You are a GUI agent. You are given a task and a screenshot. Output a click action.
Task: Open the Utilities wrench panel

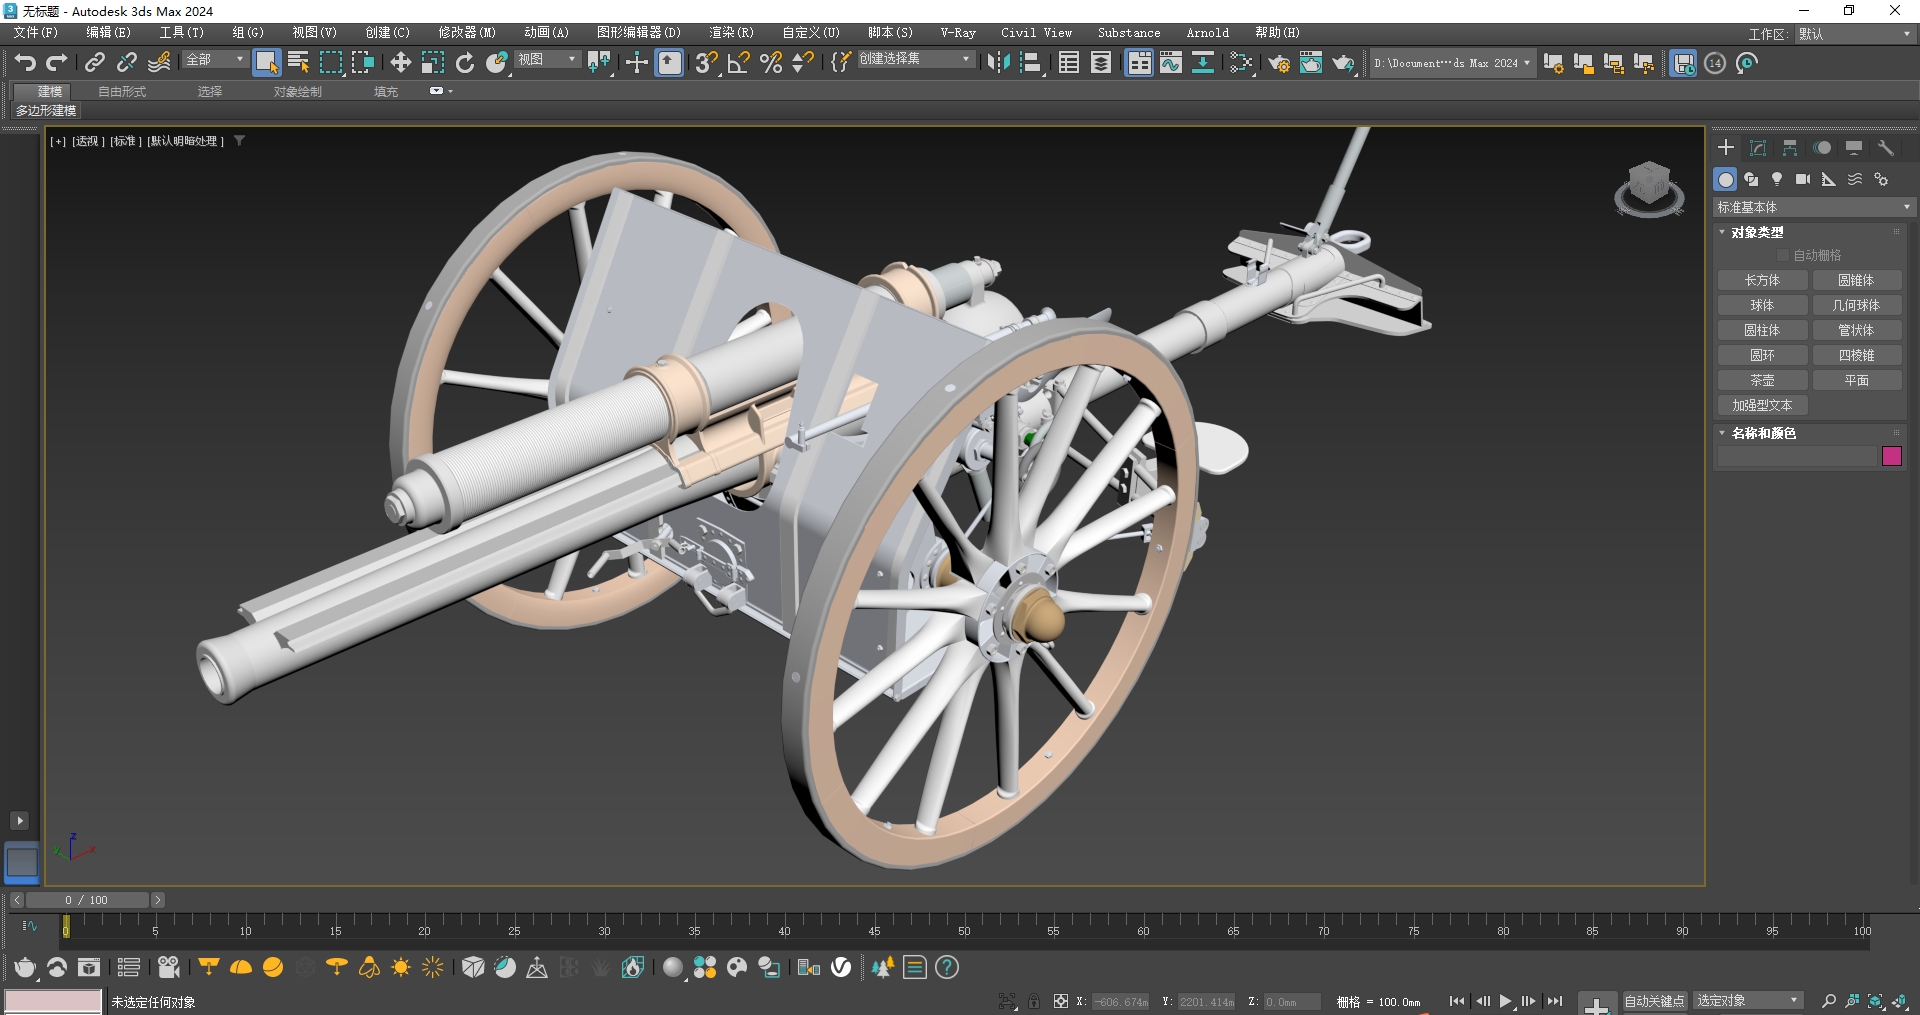pos(1886,148)
